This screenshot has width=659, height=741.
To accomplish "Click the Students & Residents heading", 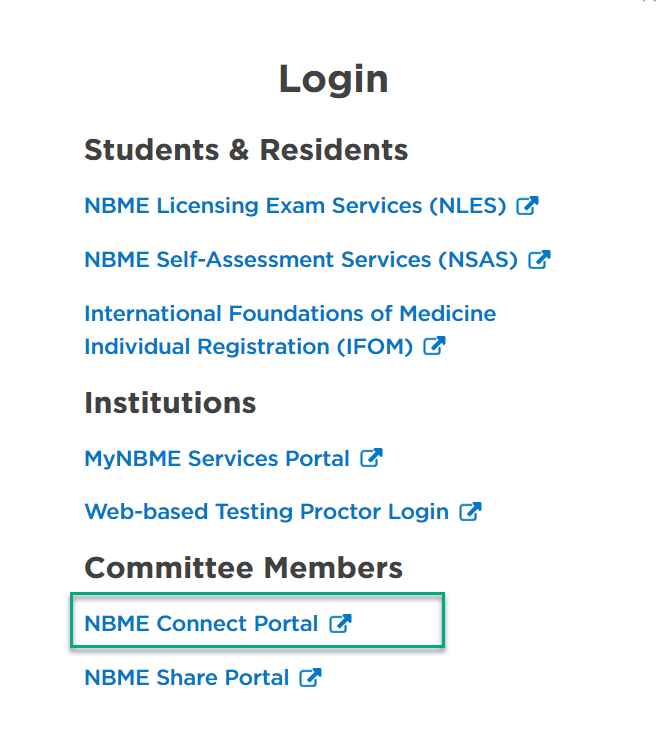I will tap(246, 150).
